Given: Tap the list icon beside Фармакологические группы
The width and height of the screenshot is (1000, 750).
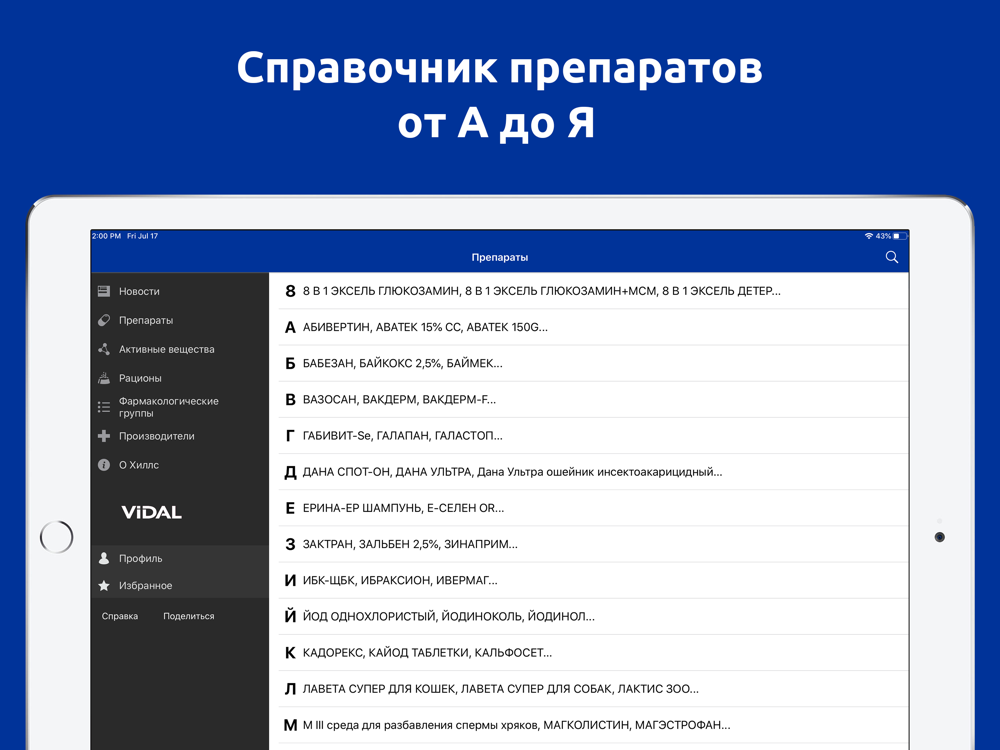Looking at the screenshot, I should pos(104,407).
